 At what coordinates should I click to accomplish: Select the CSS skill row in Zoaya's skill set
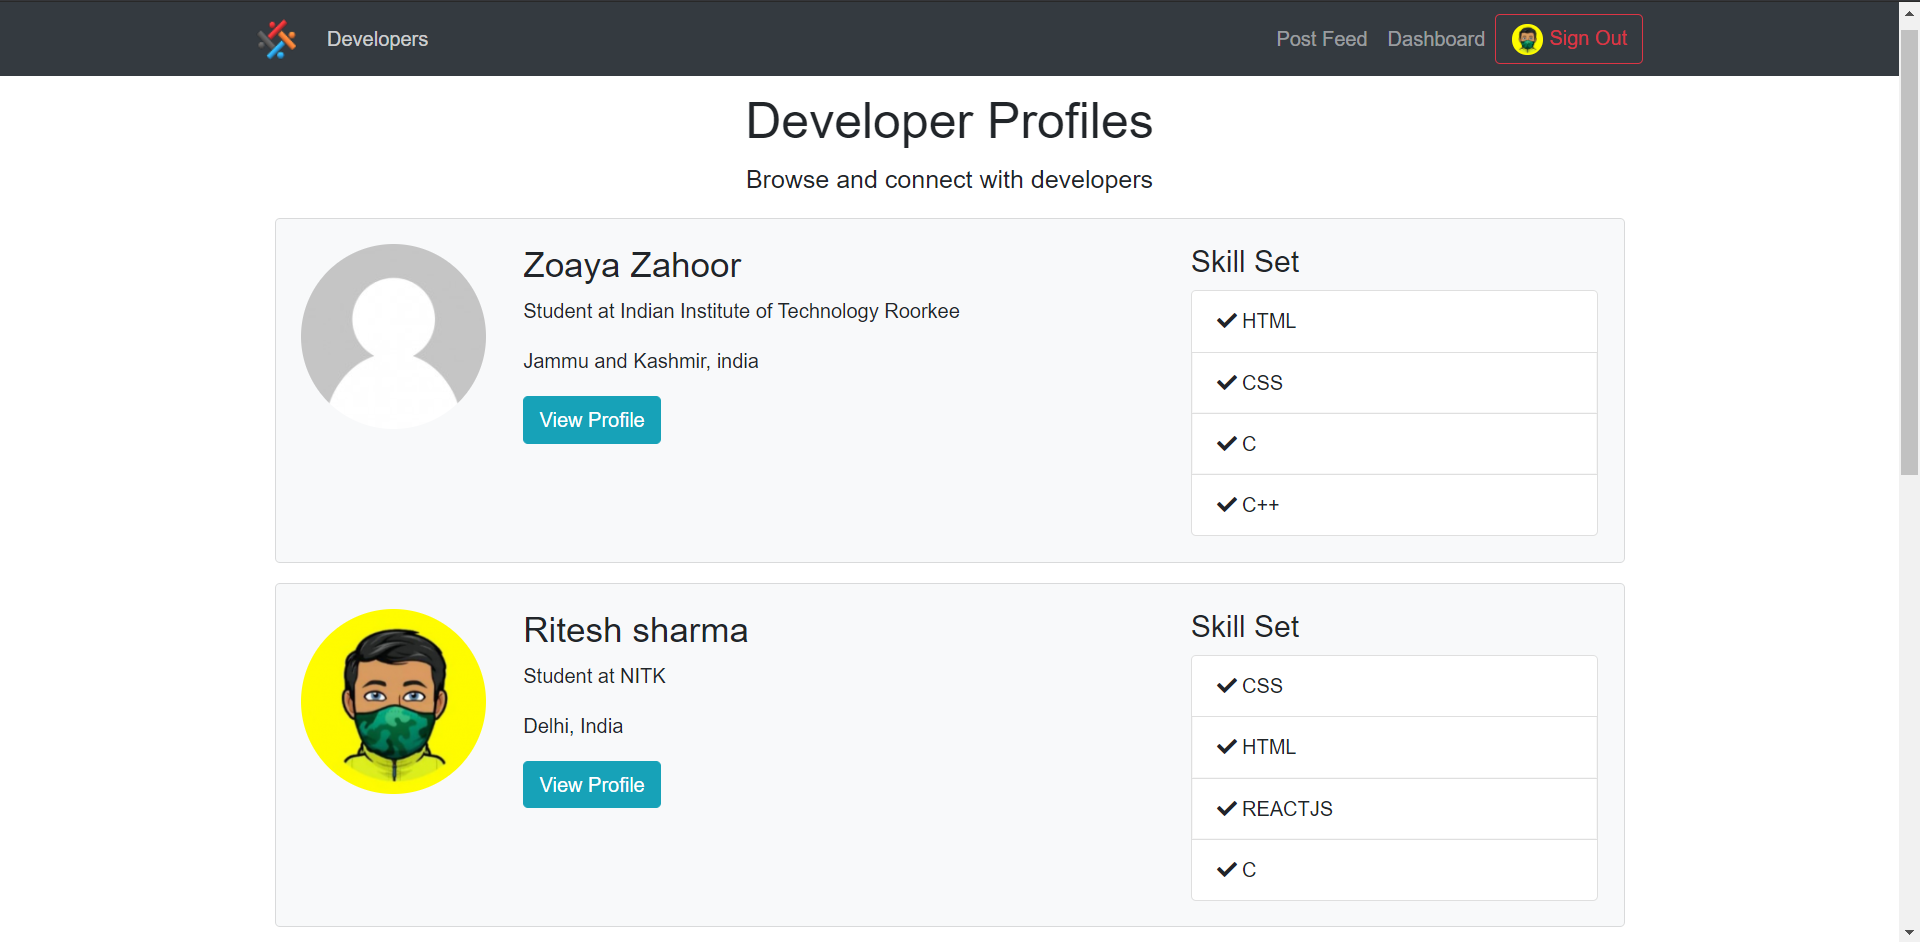pos(1393,382)
